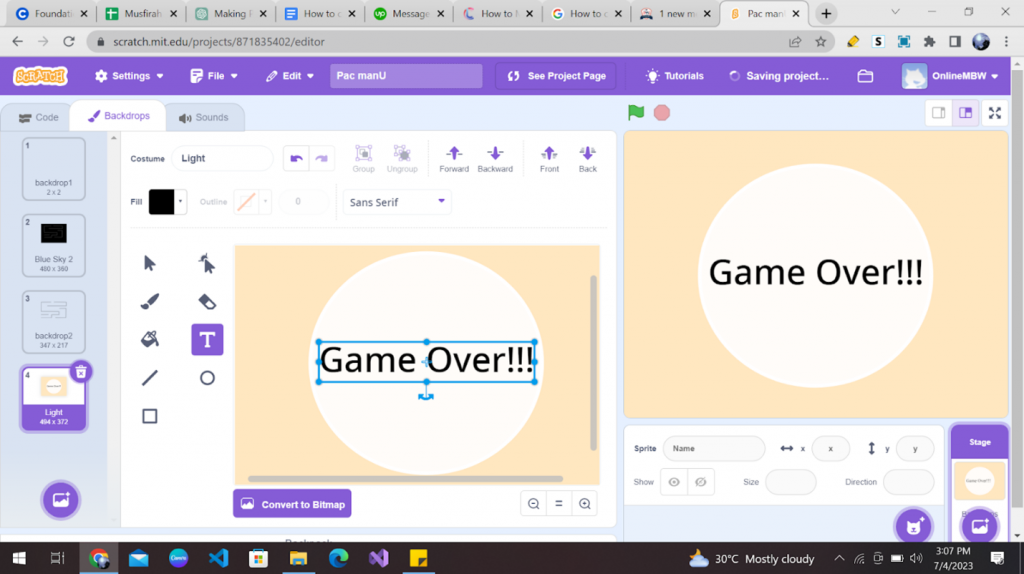
Task: Click the outline width field
Action: pyautogui.click(x=303, y=202)
